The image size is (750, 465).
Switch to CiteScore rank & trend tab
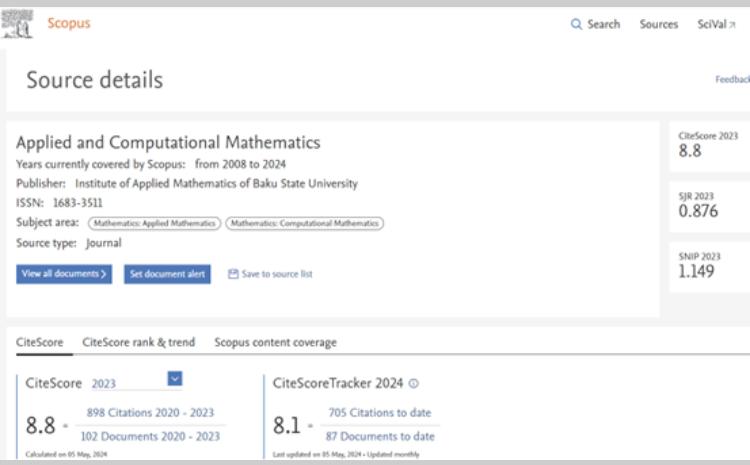pyautogui.click(x=139, y=343)
